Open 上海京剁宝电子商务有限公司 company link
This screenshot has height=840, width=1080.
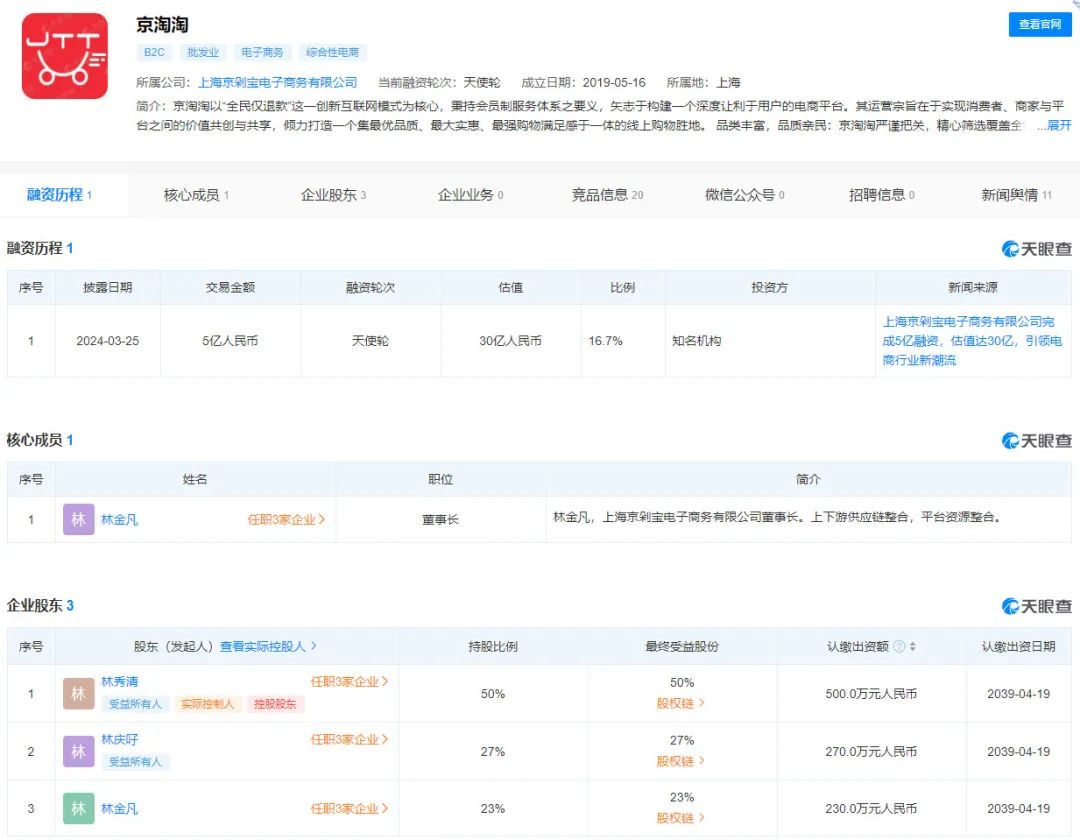coord(278,83)
